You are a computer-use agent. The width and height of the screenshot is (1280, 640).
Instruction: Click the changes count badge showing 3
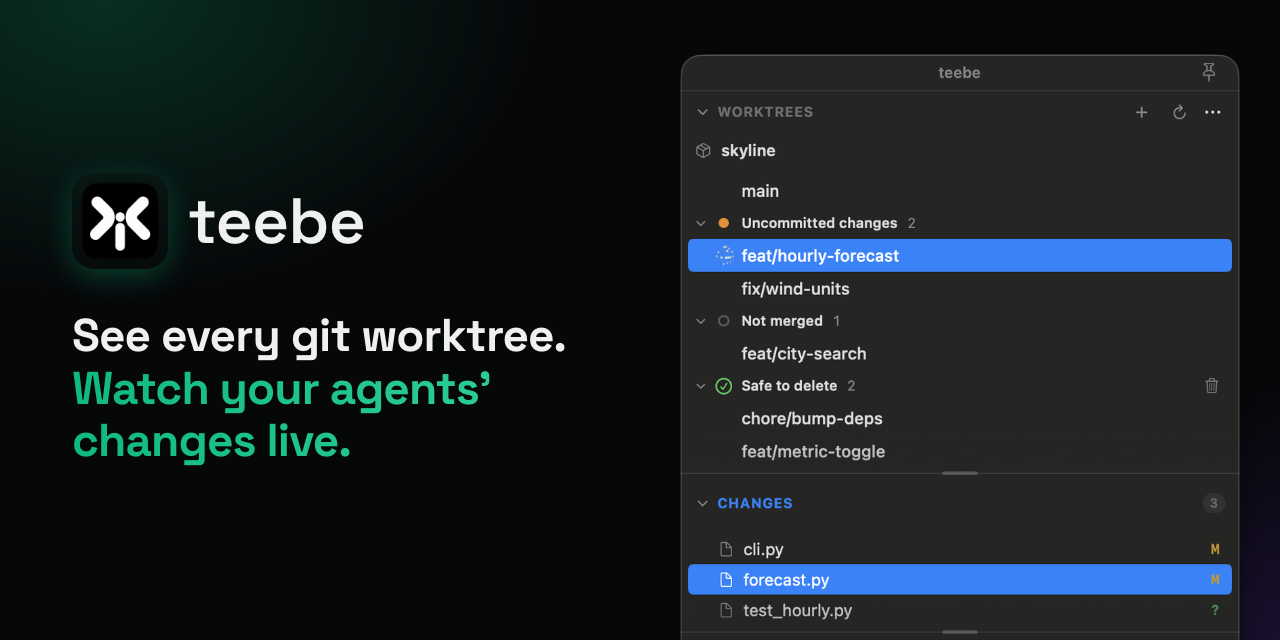(x=1214, y=503)
